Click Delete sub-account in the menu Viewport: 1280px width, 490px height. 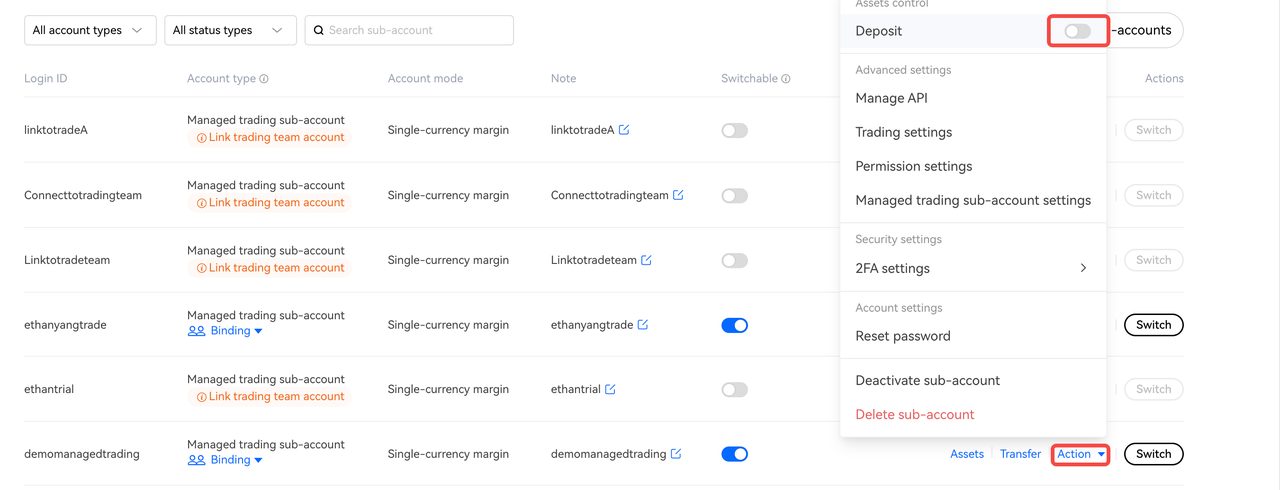pos(914,414)
